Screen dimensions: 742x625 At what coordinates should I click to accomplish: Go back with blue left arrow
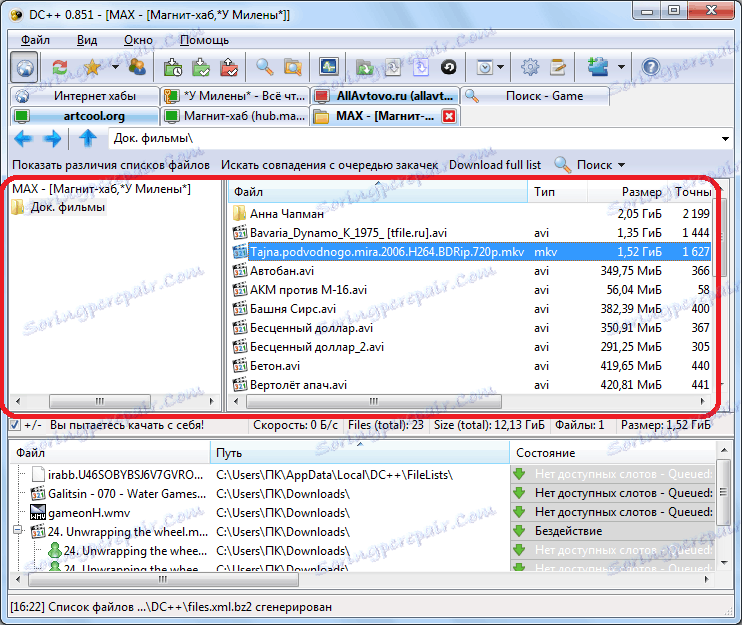pos(23,139)
